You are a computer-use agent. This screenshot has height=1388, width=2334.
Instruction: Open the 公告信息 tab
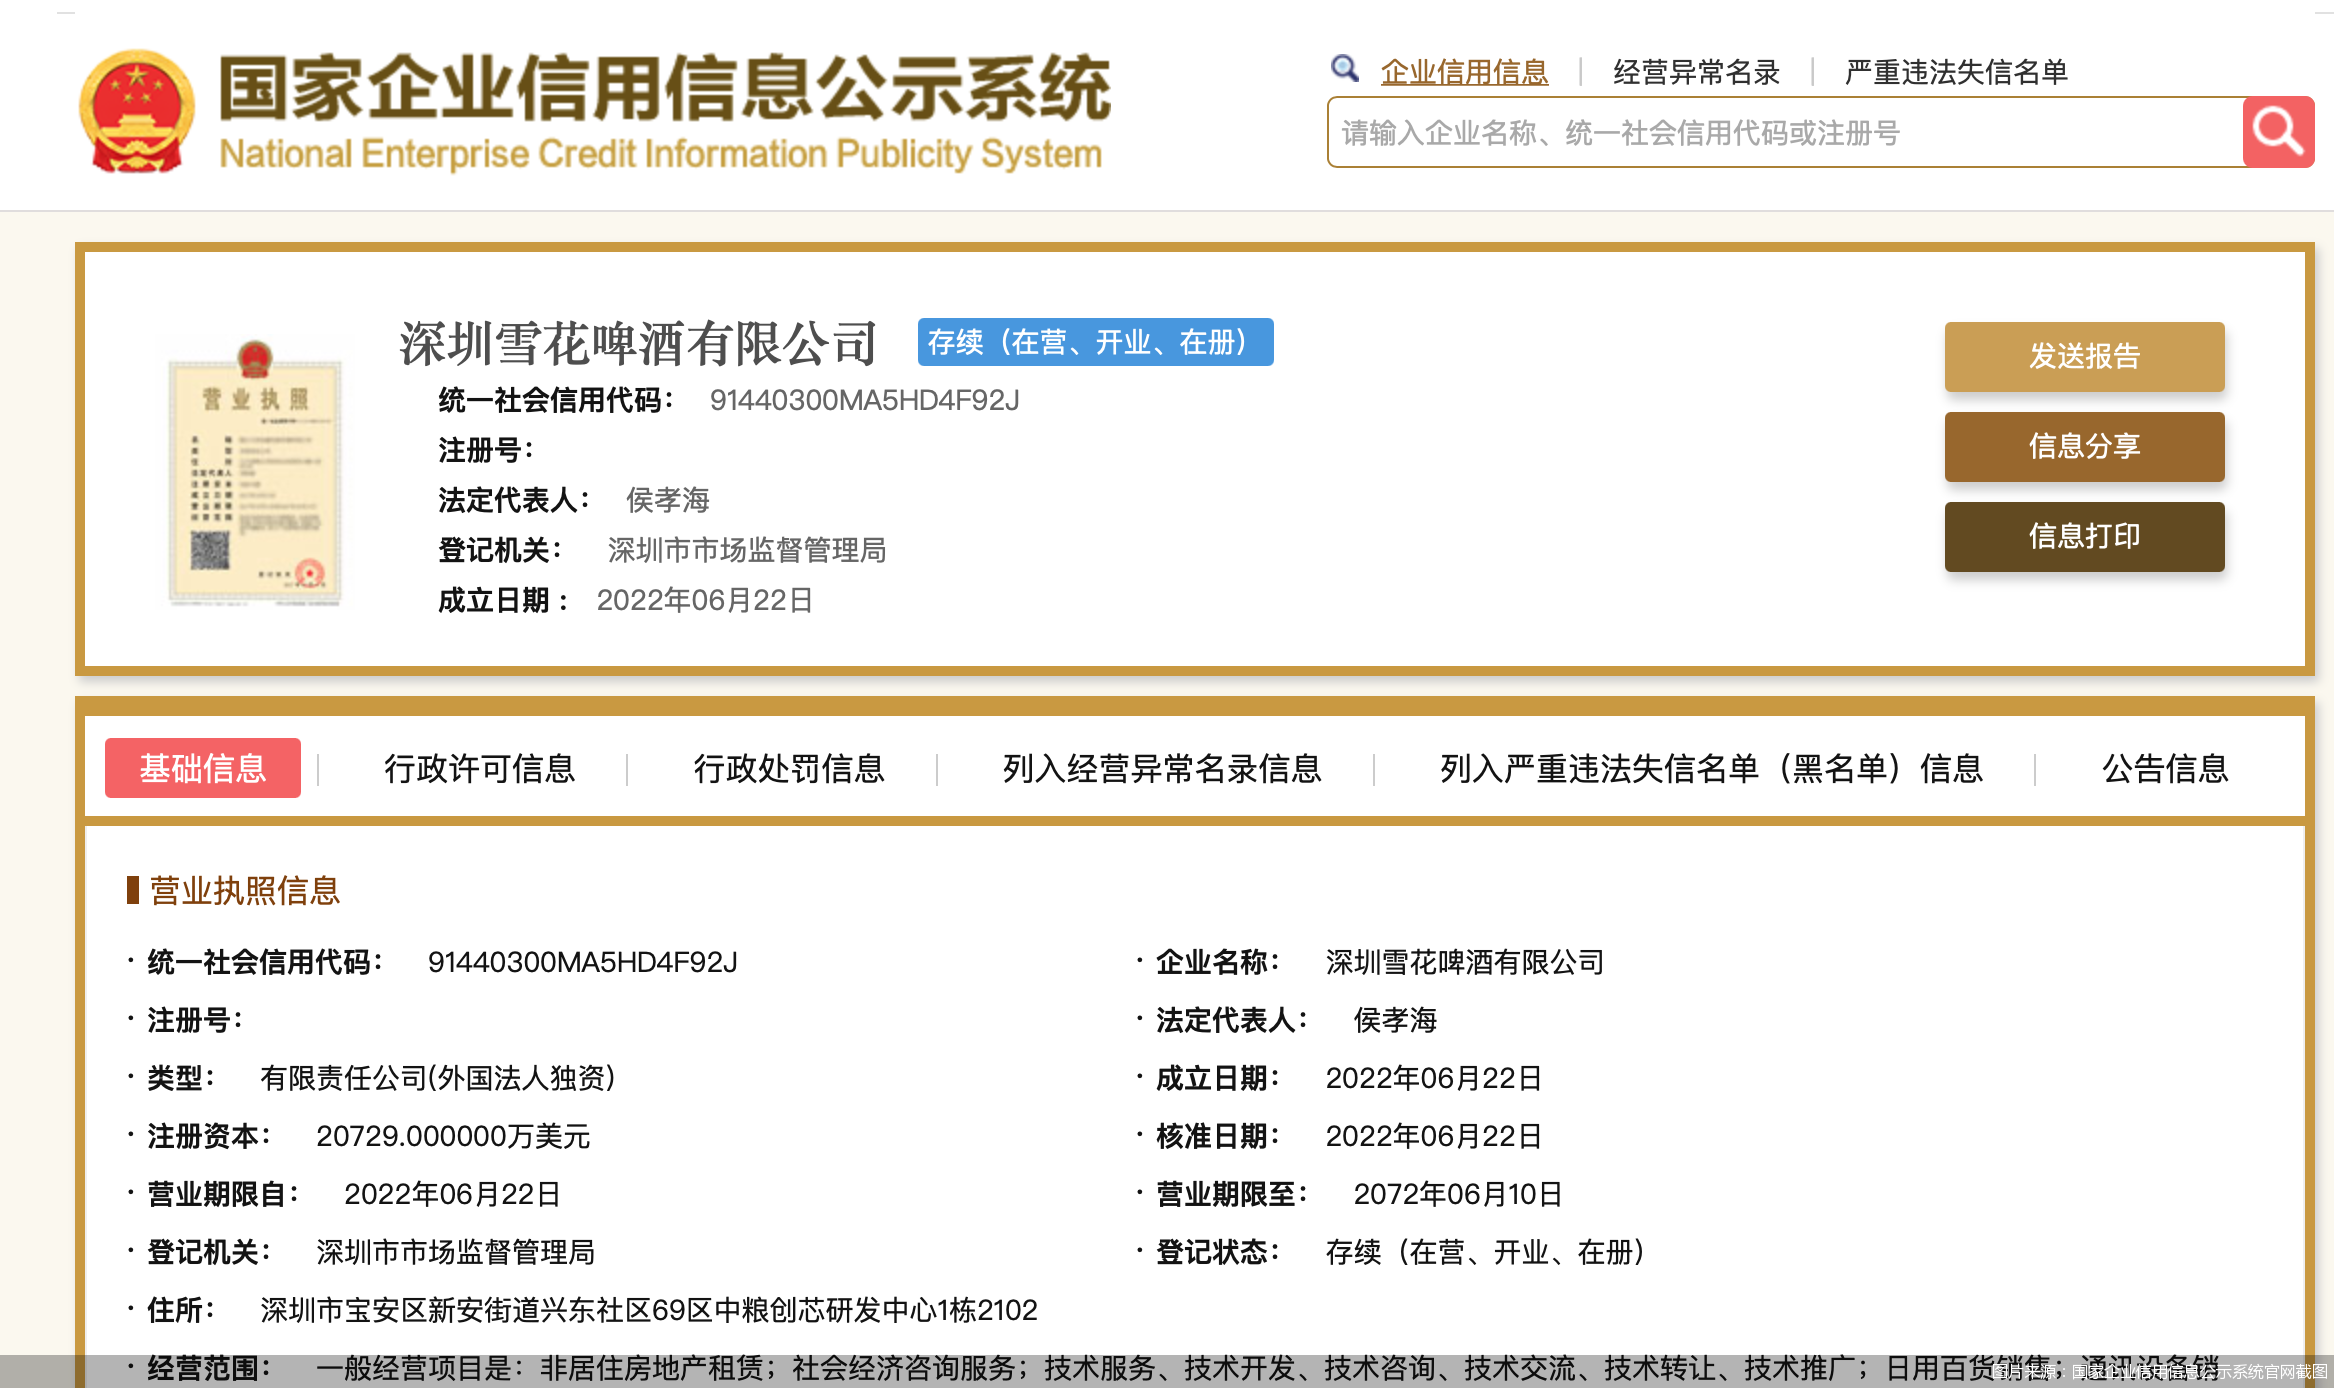click(2165, 768)
